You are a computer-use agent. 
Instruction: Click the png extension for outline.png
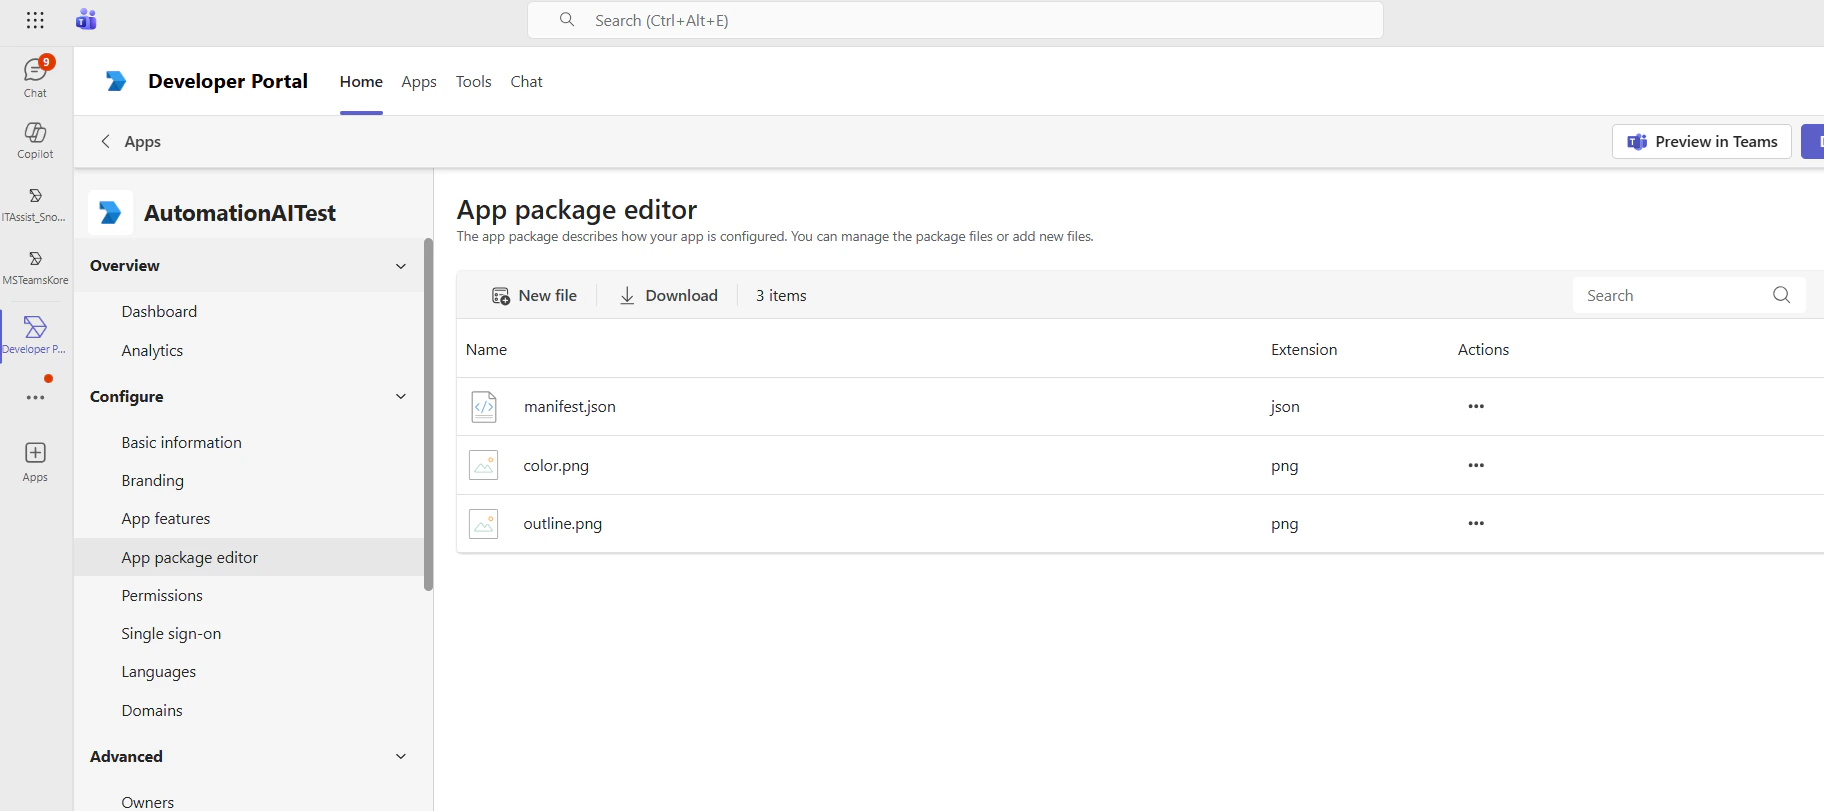pos(1284,523)
